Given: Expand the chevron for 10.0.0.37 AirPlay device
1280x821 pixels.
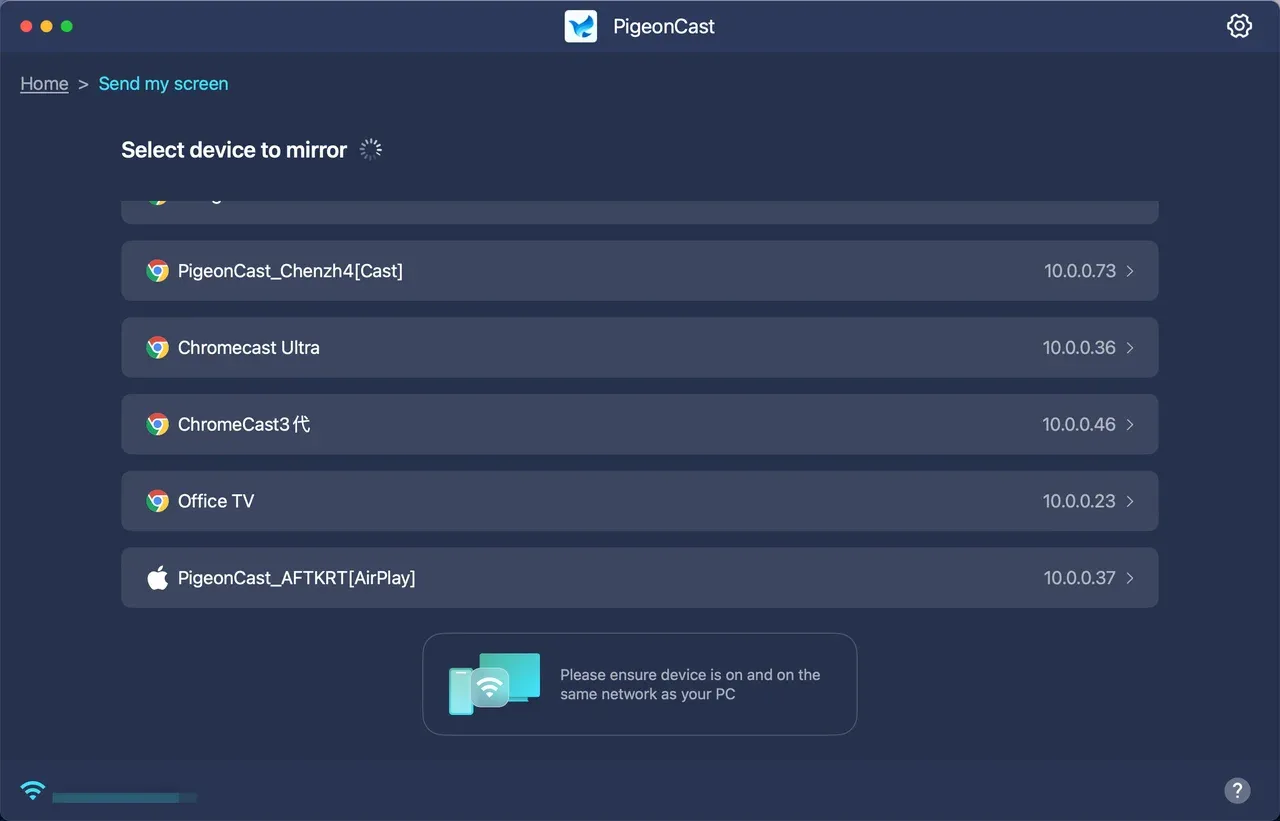Looking at the screenshot, I should point(1130,578).
